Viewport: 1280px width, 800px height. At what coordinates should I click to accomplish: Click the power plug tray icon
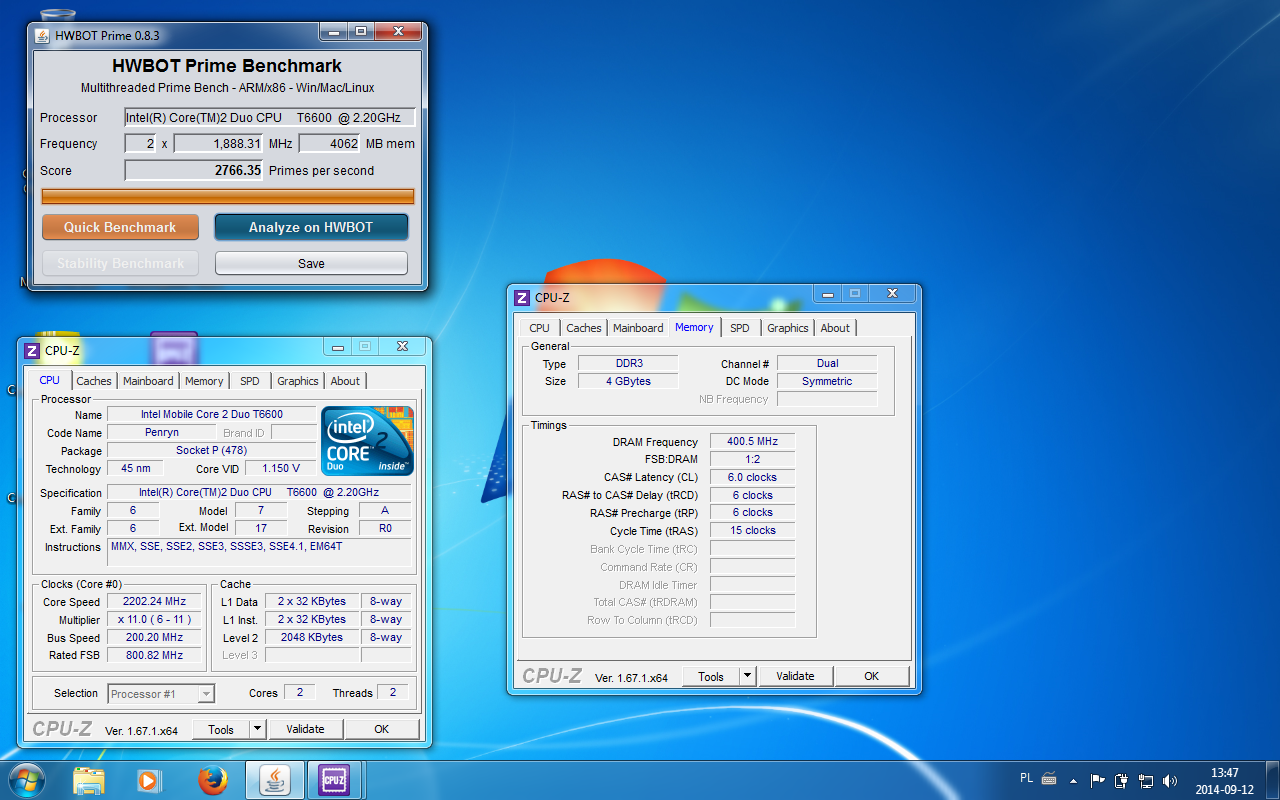(x=1121, y=780)
